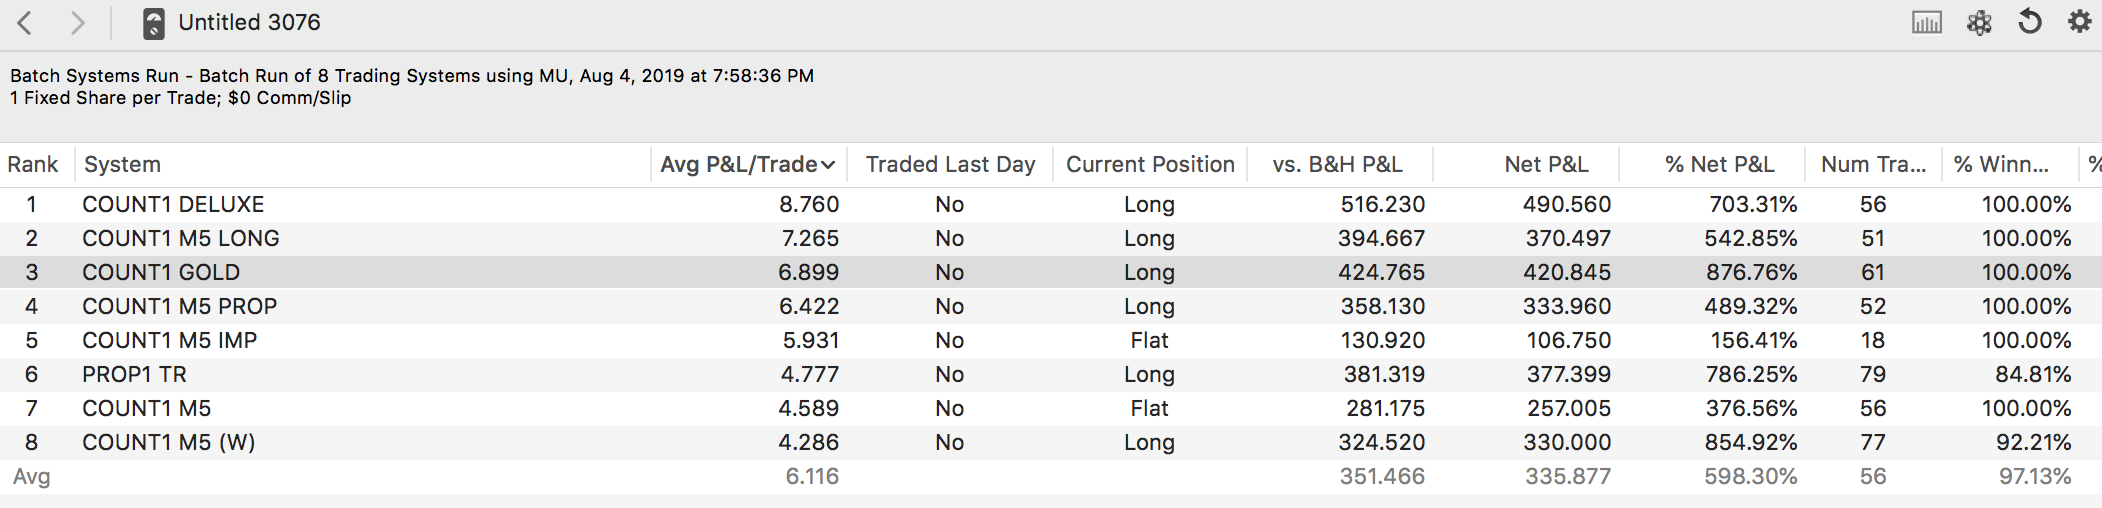Go forward with the right arrow
Screen dimensions: 2102x508
coord(77,23)
